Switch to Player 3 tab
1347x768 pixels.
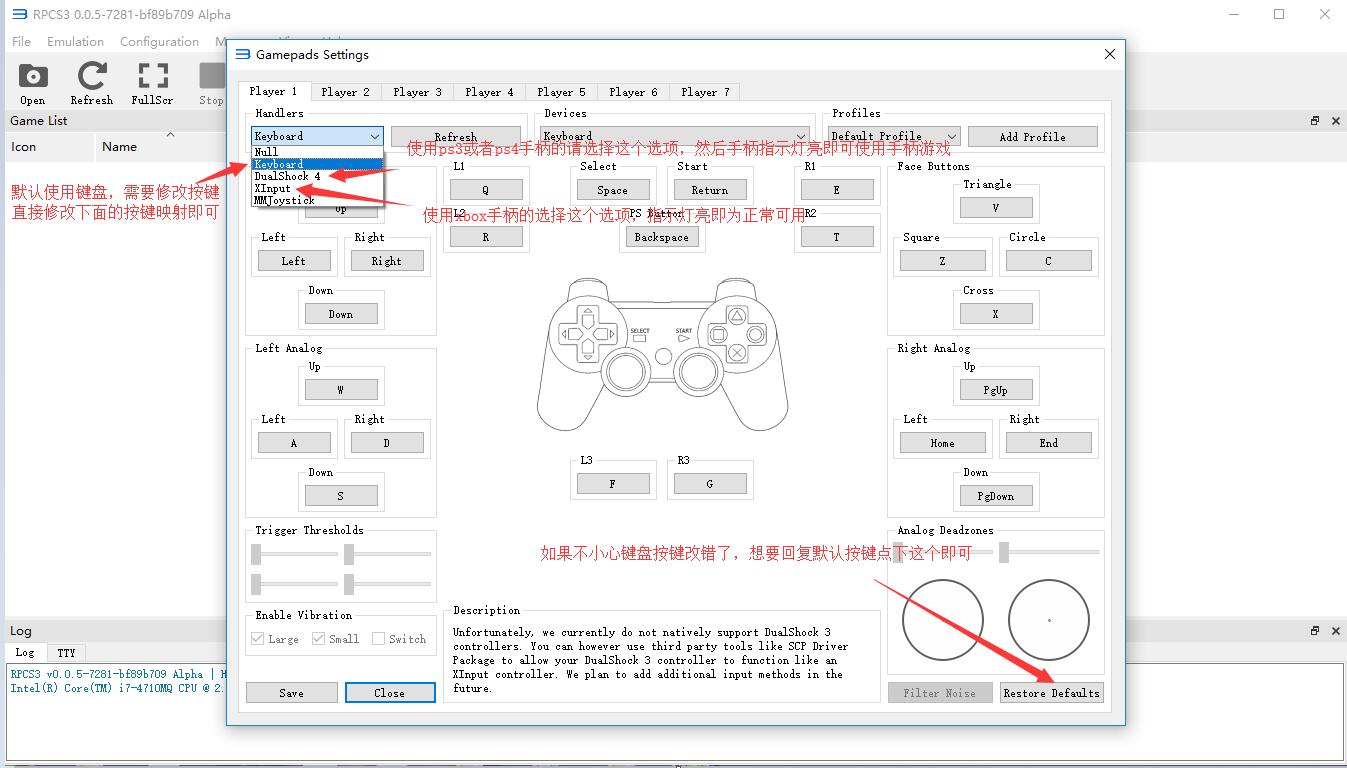417,92
